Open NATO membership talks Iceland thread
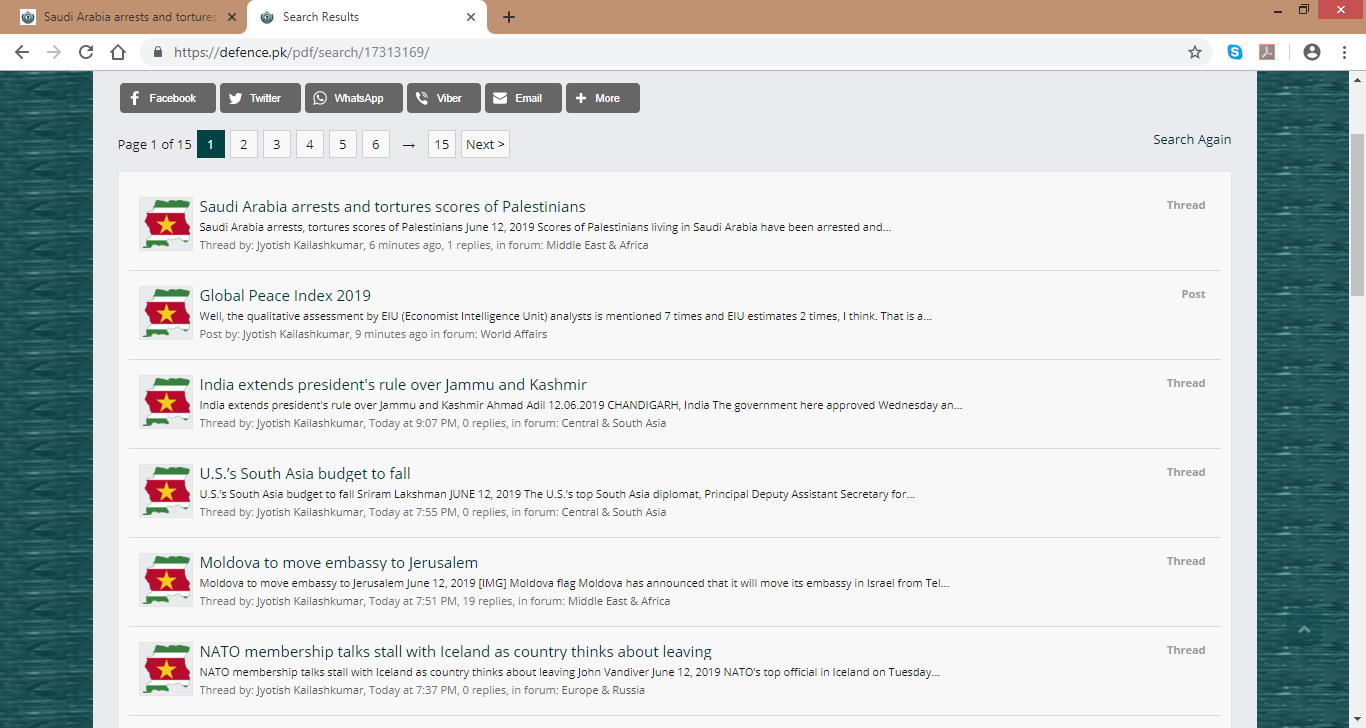Viewport: 1366px width, 728px height. pyautogui.click(x=456, y=652)
